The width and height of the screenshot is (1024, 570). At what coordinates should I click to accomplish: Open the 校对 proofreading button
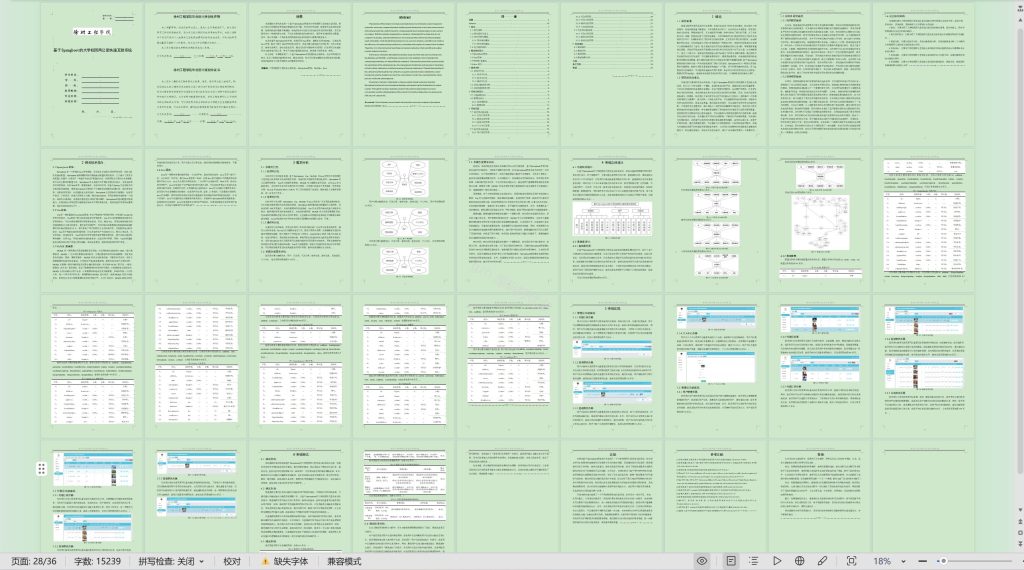232,561
